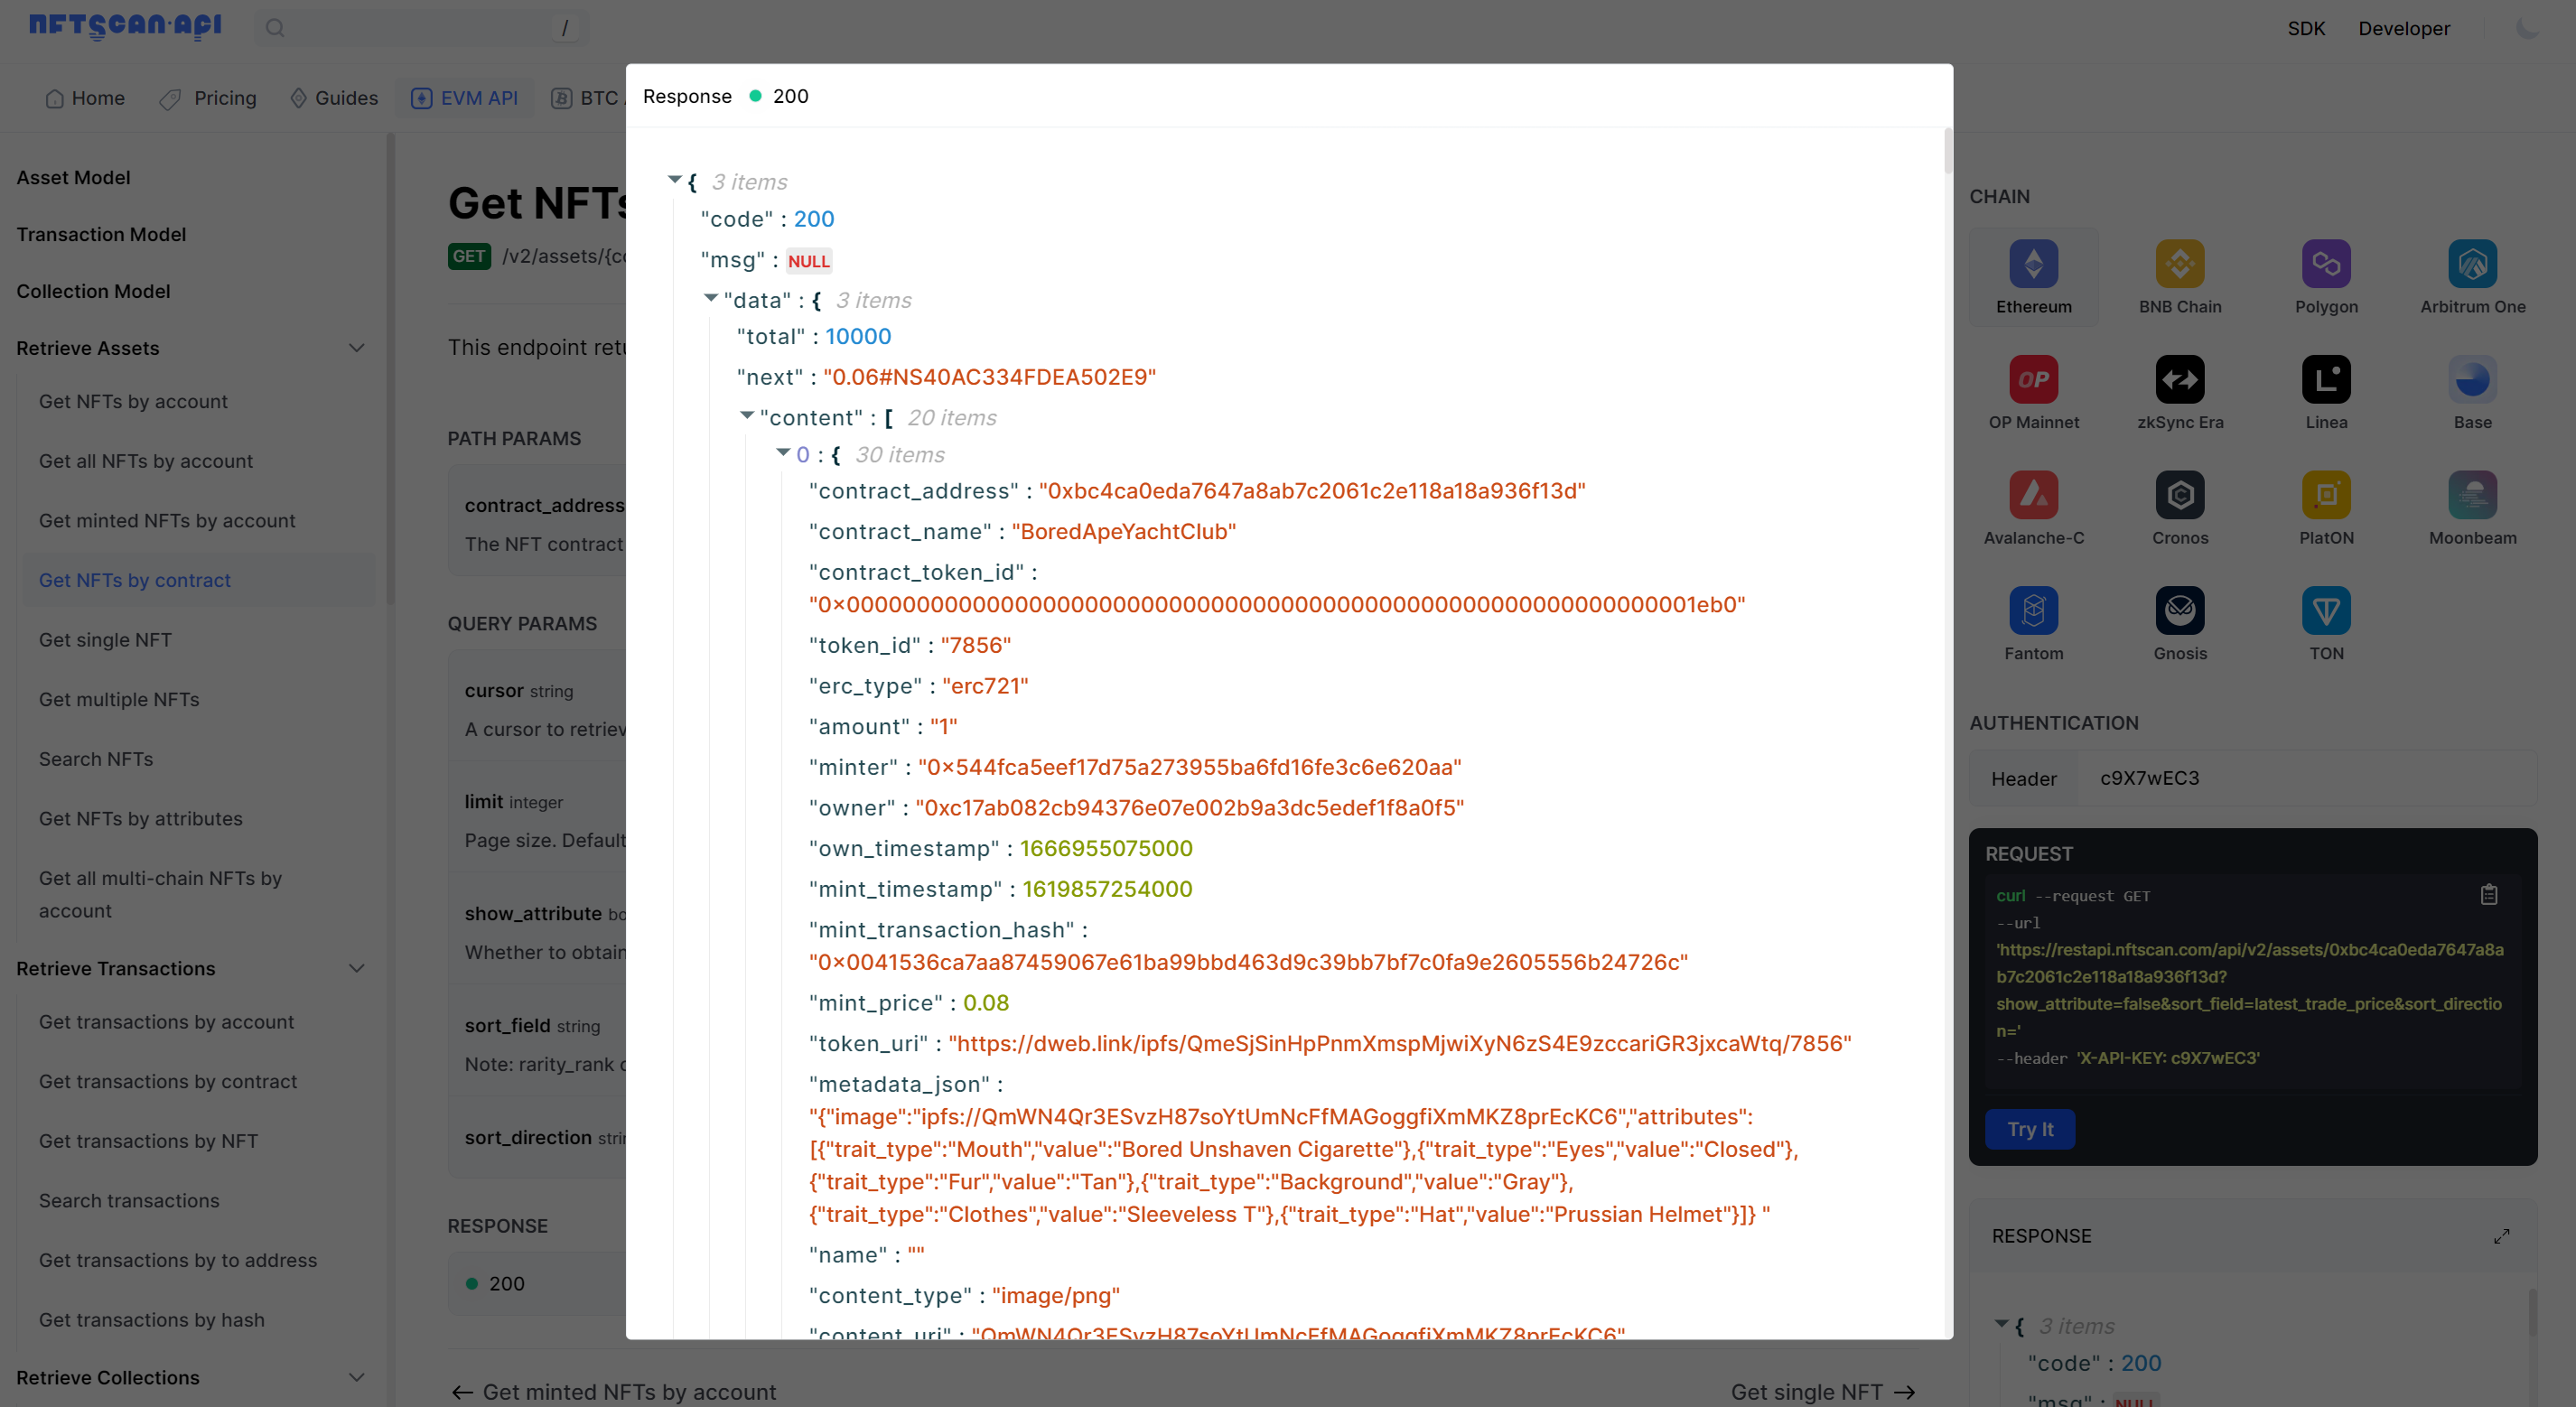
Task: Select the Avalanche-C chain icon
Action: (2033, 495)
